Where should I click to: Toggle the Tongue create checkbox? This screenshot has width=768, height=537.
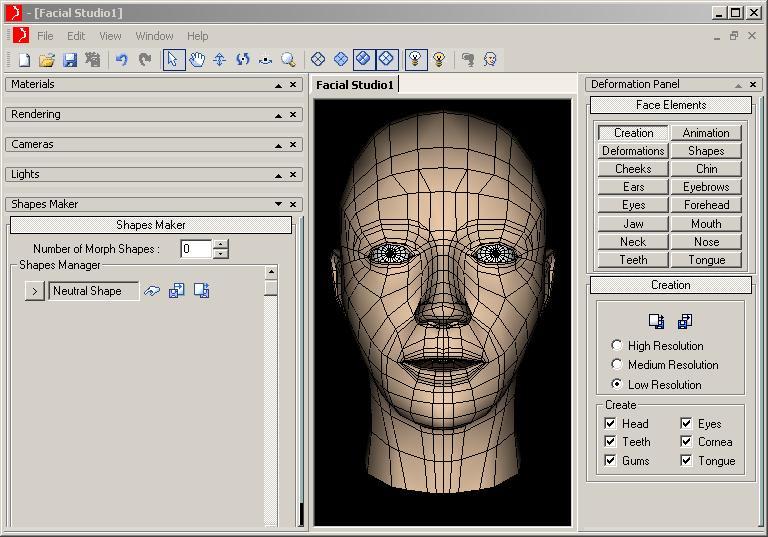coord(686,461)
